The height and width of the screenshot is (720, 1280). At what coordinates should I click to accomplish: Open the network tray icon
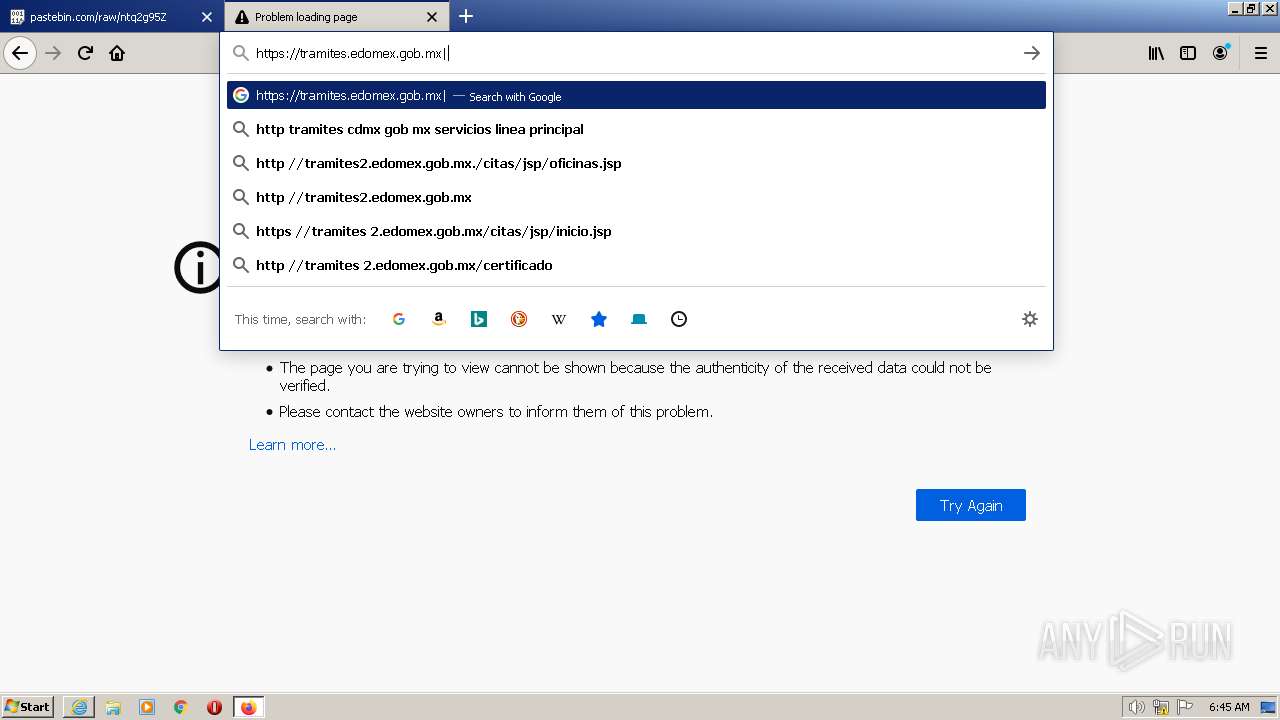point(1161,707)
